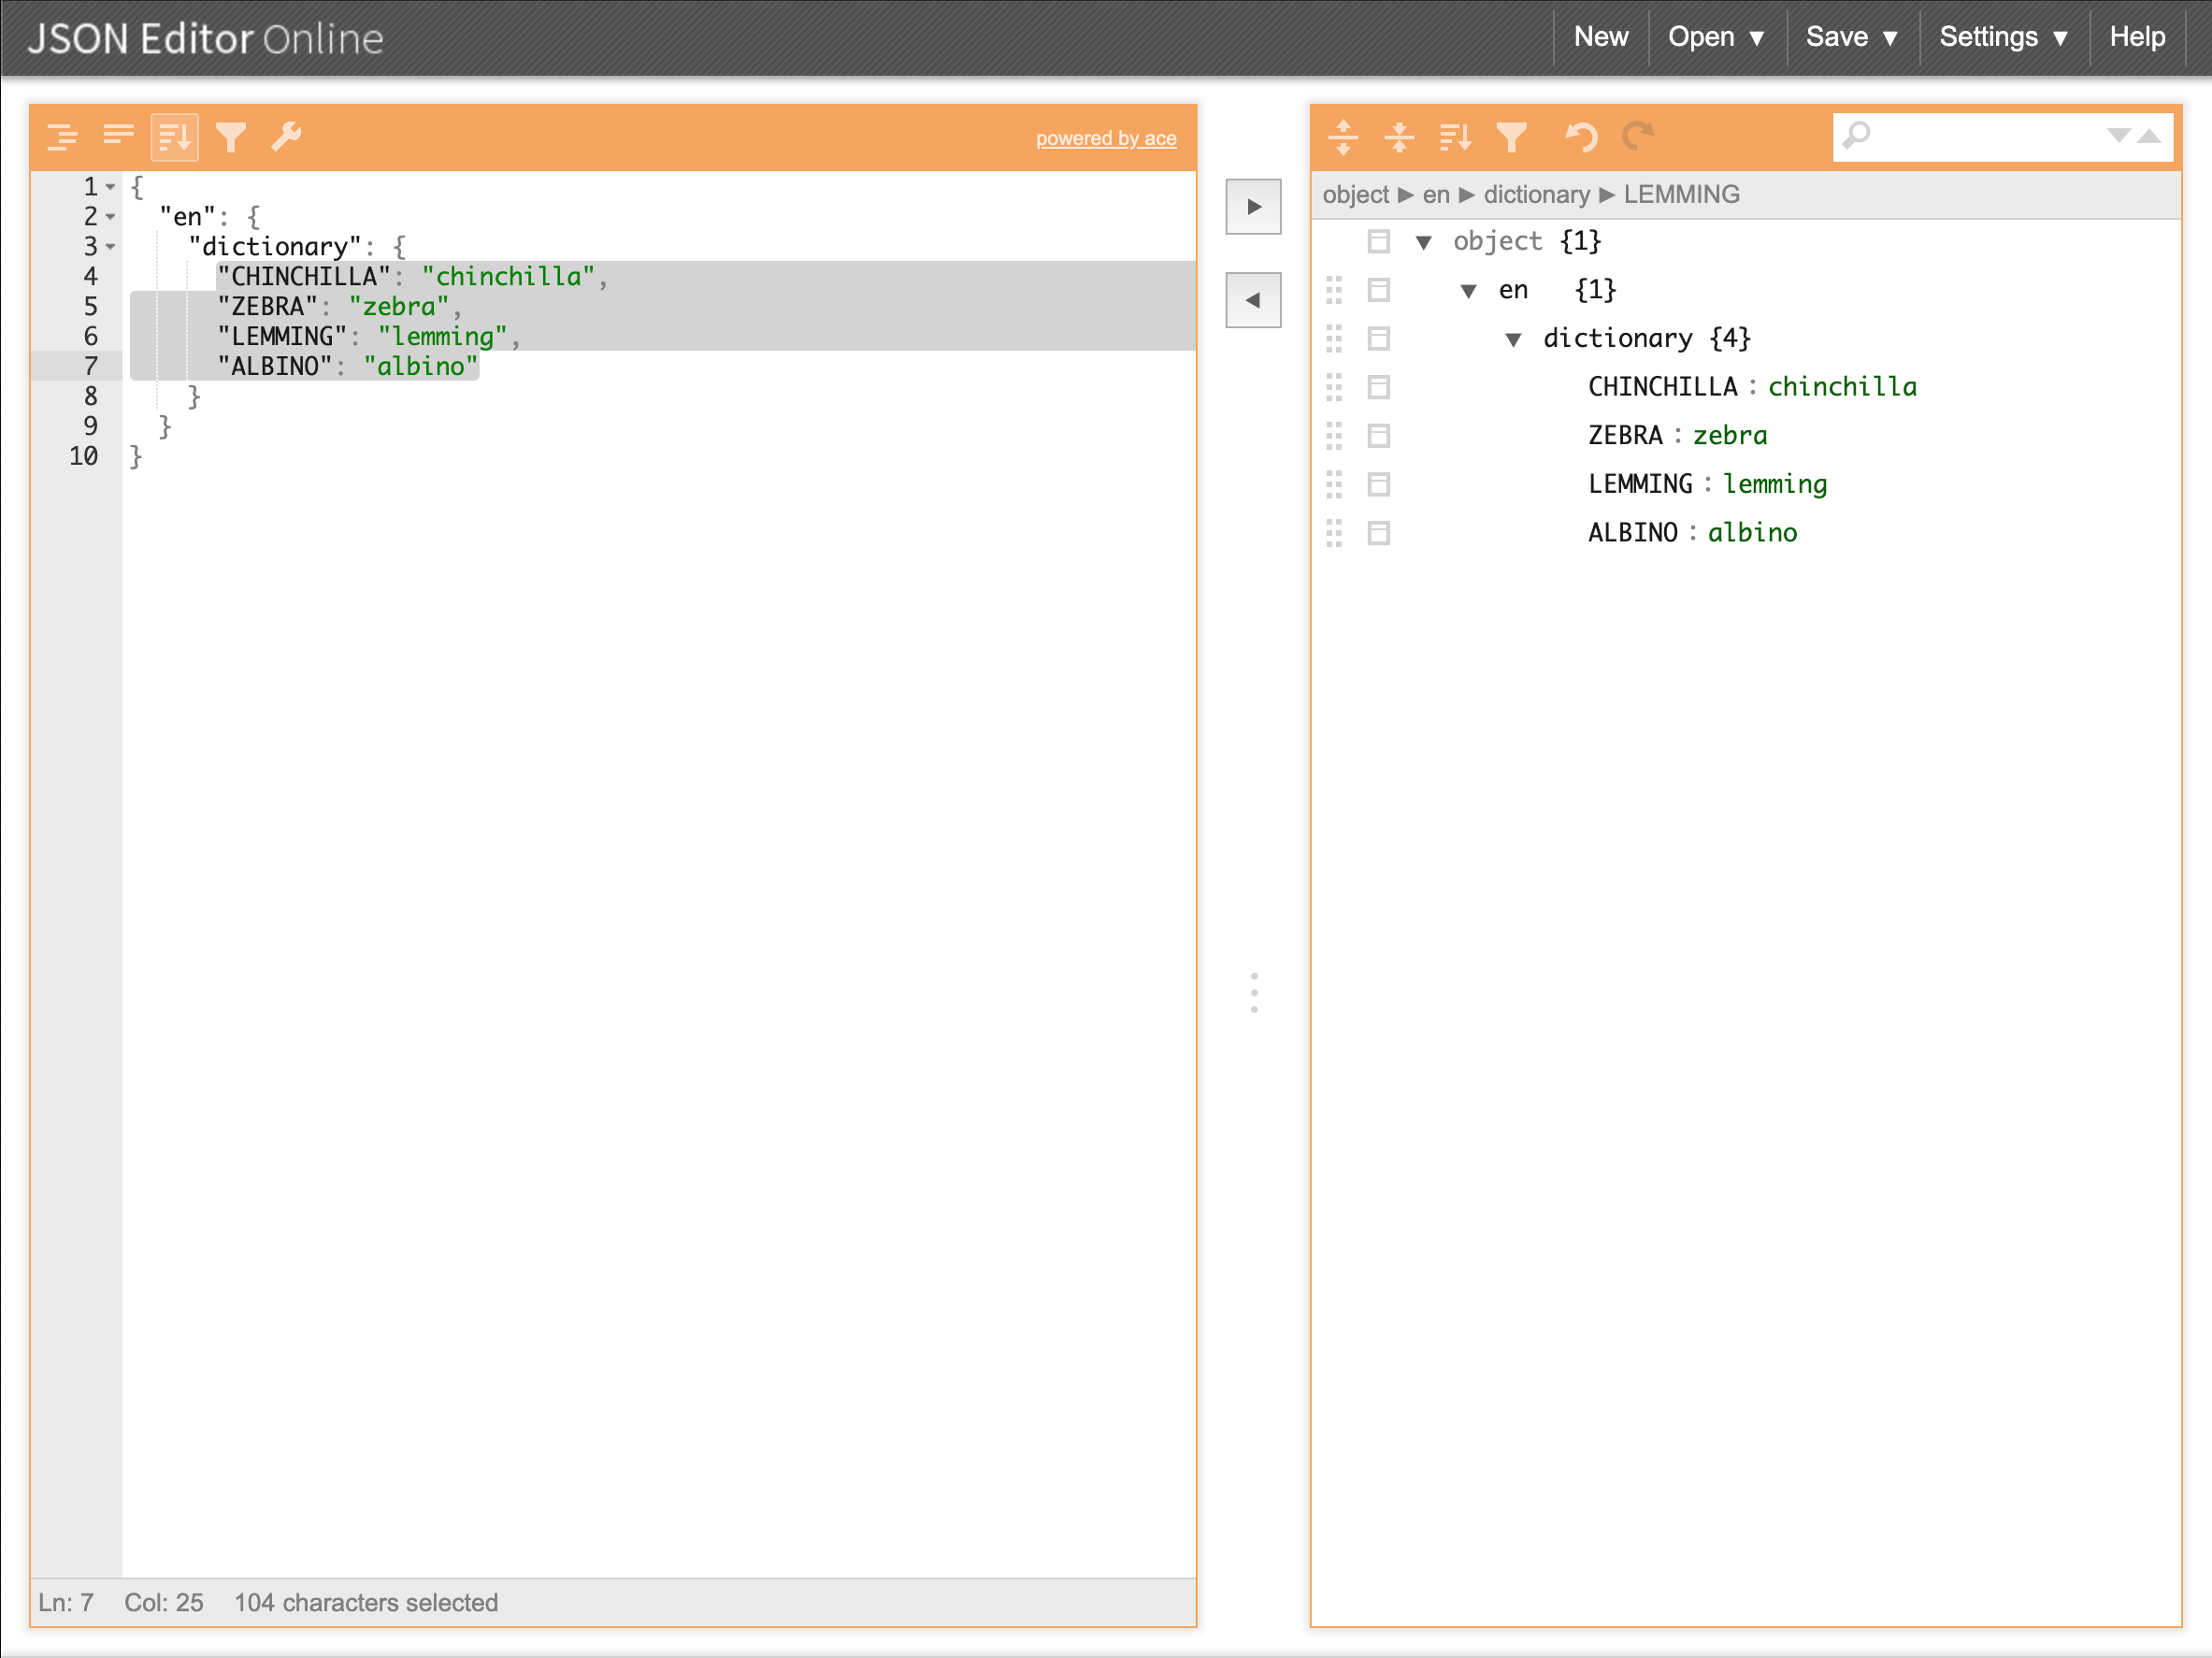This screenshot has width=2212, height=1658.
Task: Sort the JSON contents in the code editor
Action: [x=174, y=136]
